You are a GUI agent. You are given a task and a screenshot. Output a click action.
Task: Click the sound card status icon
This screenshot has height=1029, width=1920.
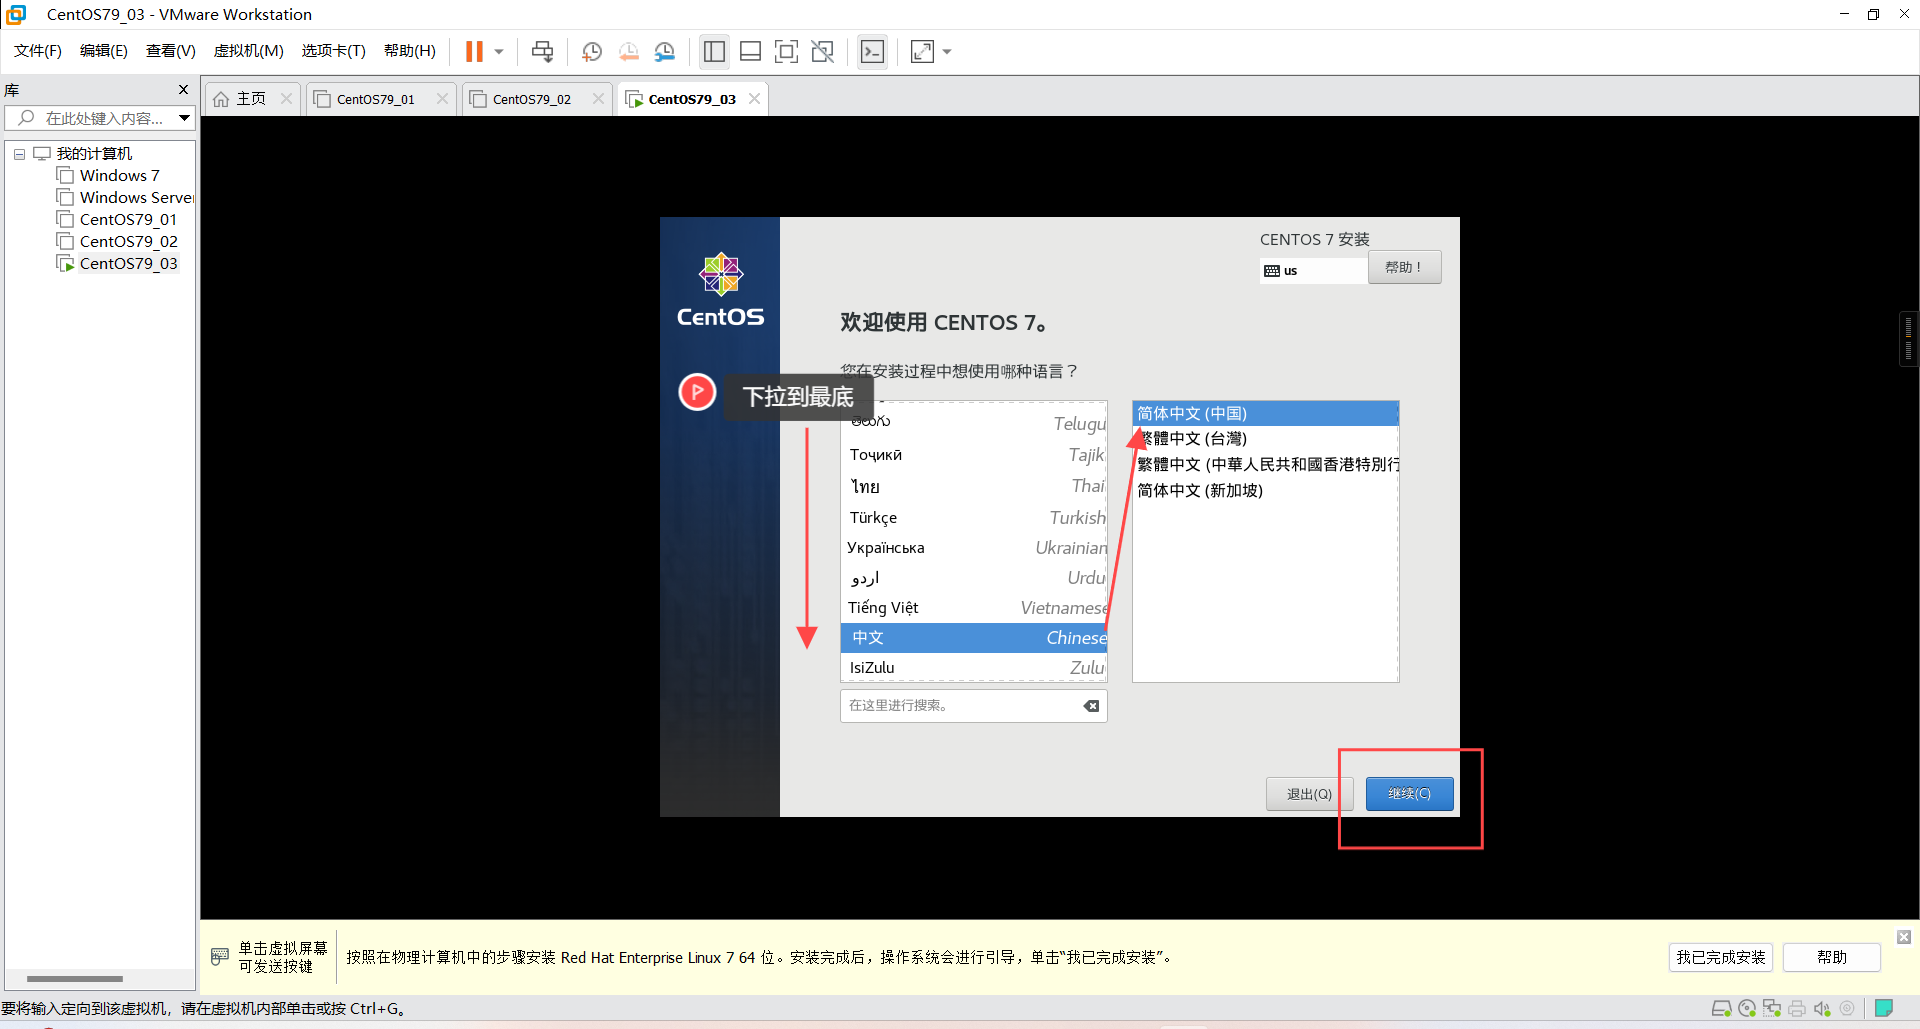tap(1822, 1009)
